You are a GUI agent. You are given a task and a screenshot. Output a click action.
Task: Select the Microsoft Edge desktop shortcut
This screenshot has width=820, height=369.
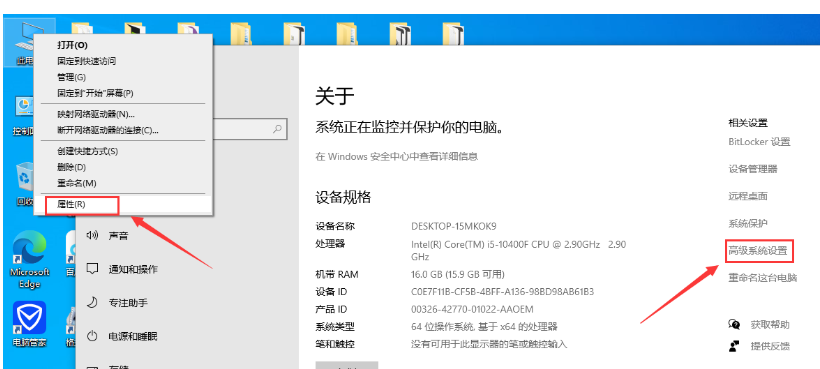pos(29,260)
